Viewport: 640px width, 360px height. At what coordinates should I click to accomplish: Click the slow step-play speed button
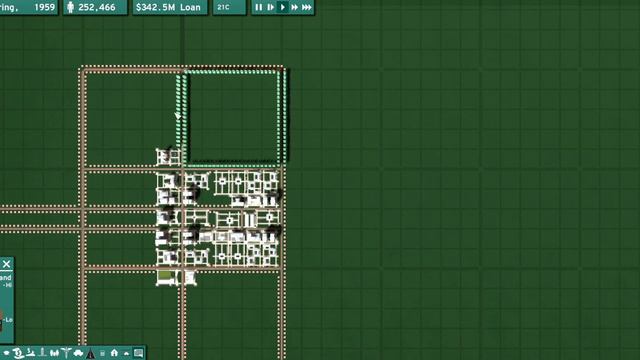coord(270,7)
